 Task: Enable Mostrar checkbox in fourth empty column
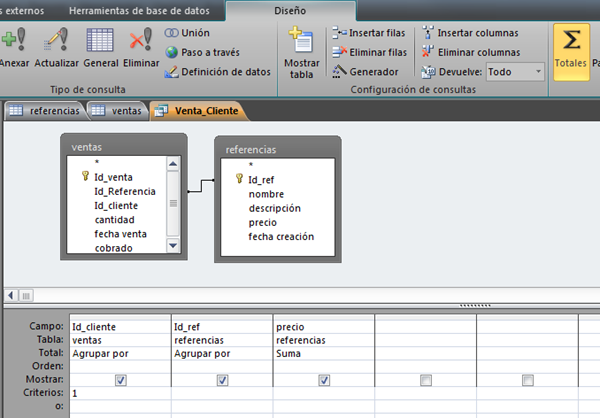(426, 381)
